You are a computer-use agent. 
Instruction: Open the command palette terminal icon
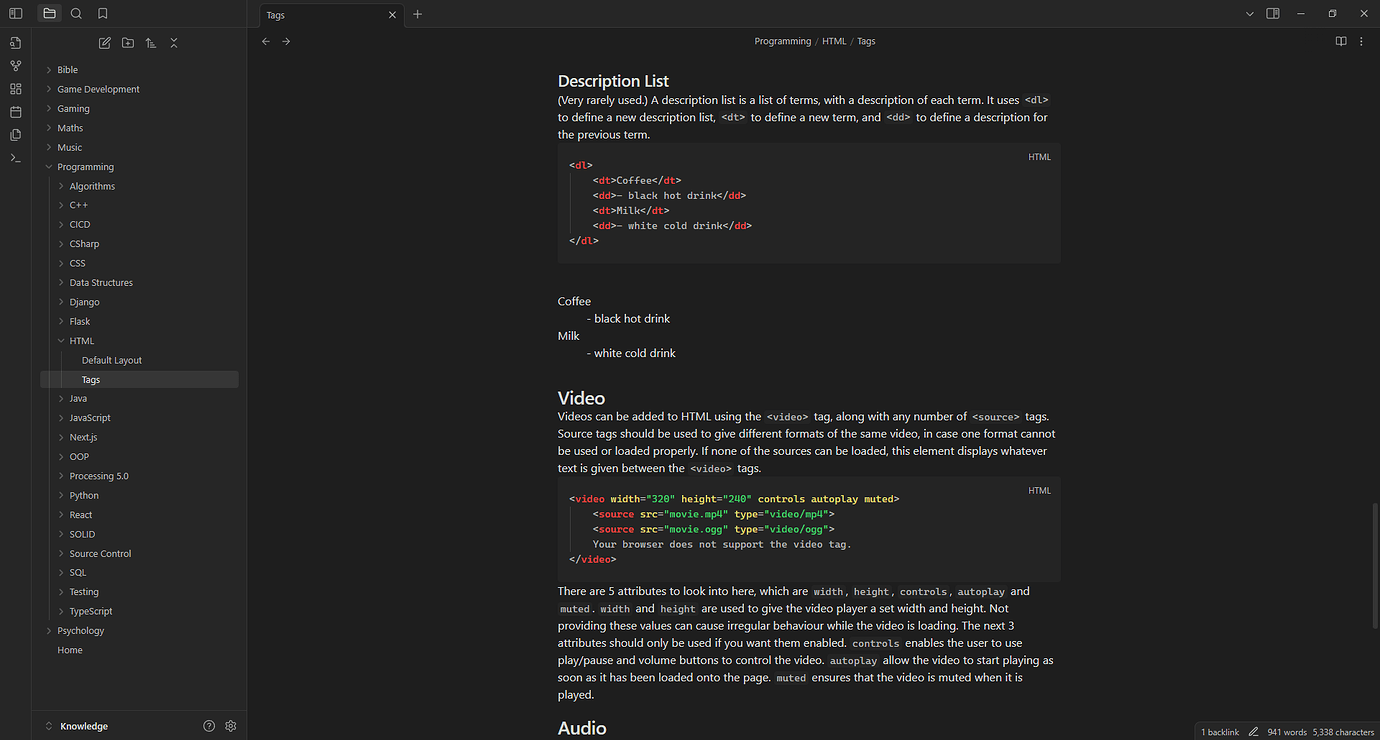(15, 158)
